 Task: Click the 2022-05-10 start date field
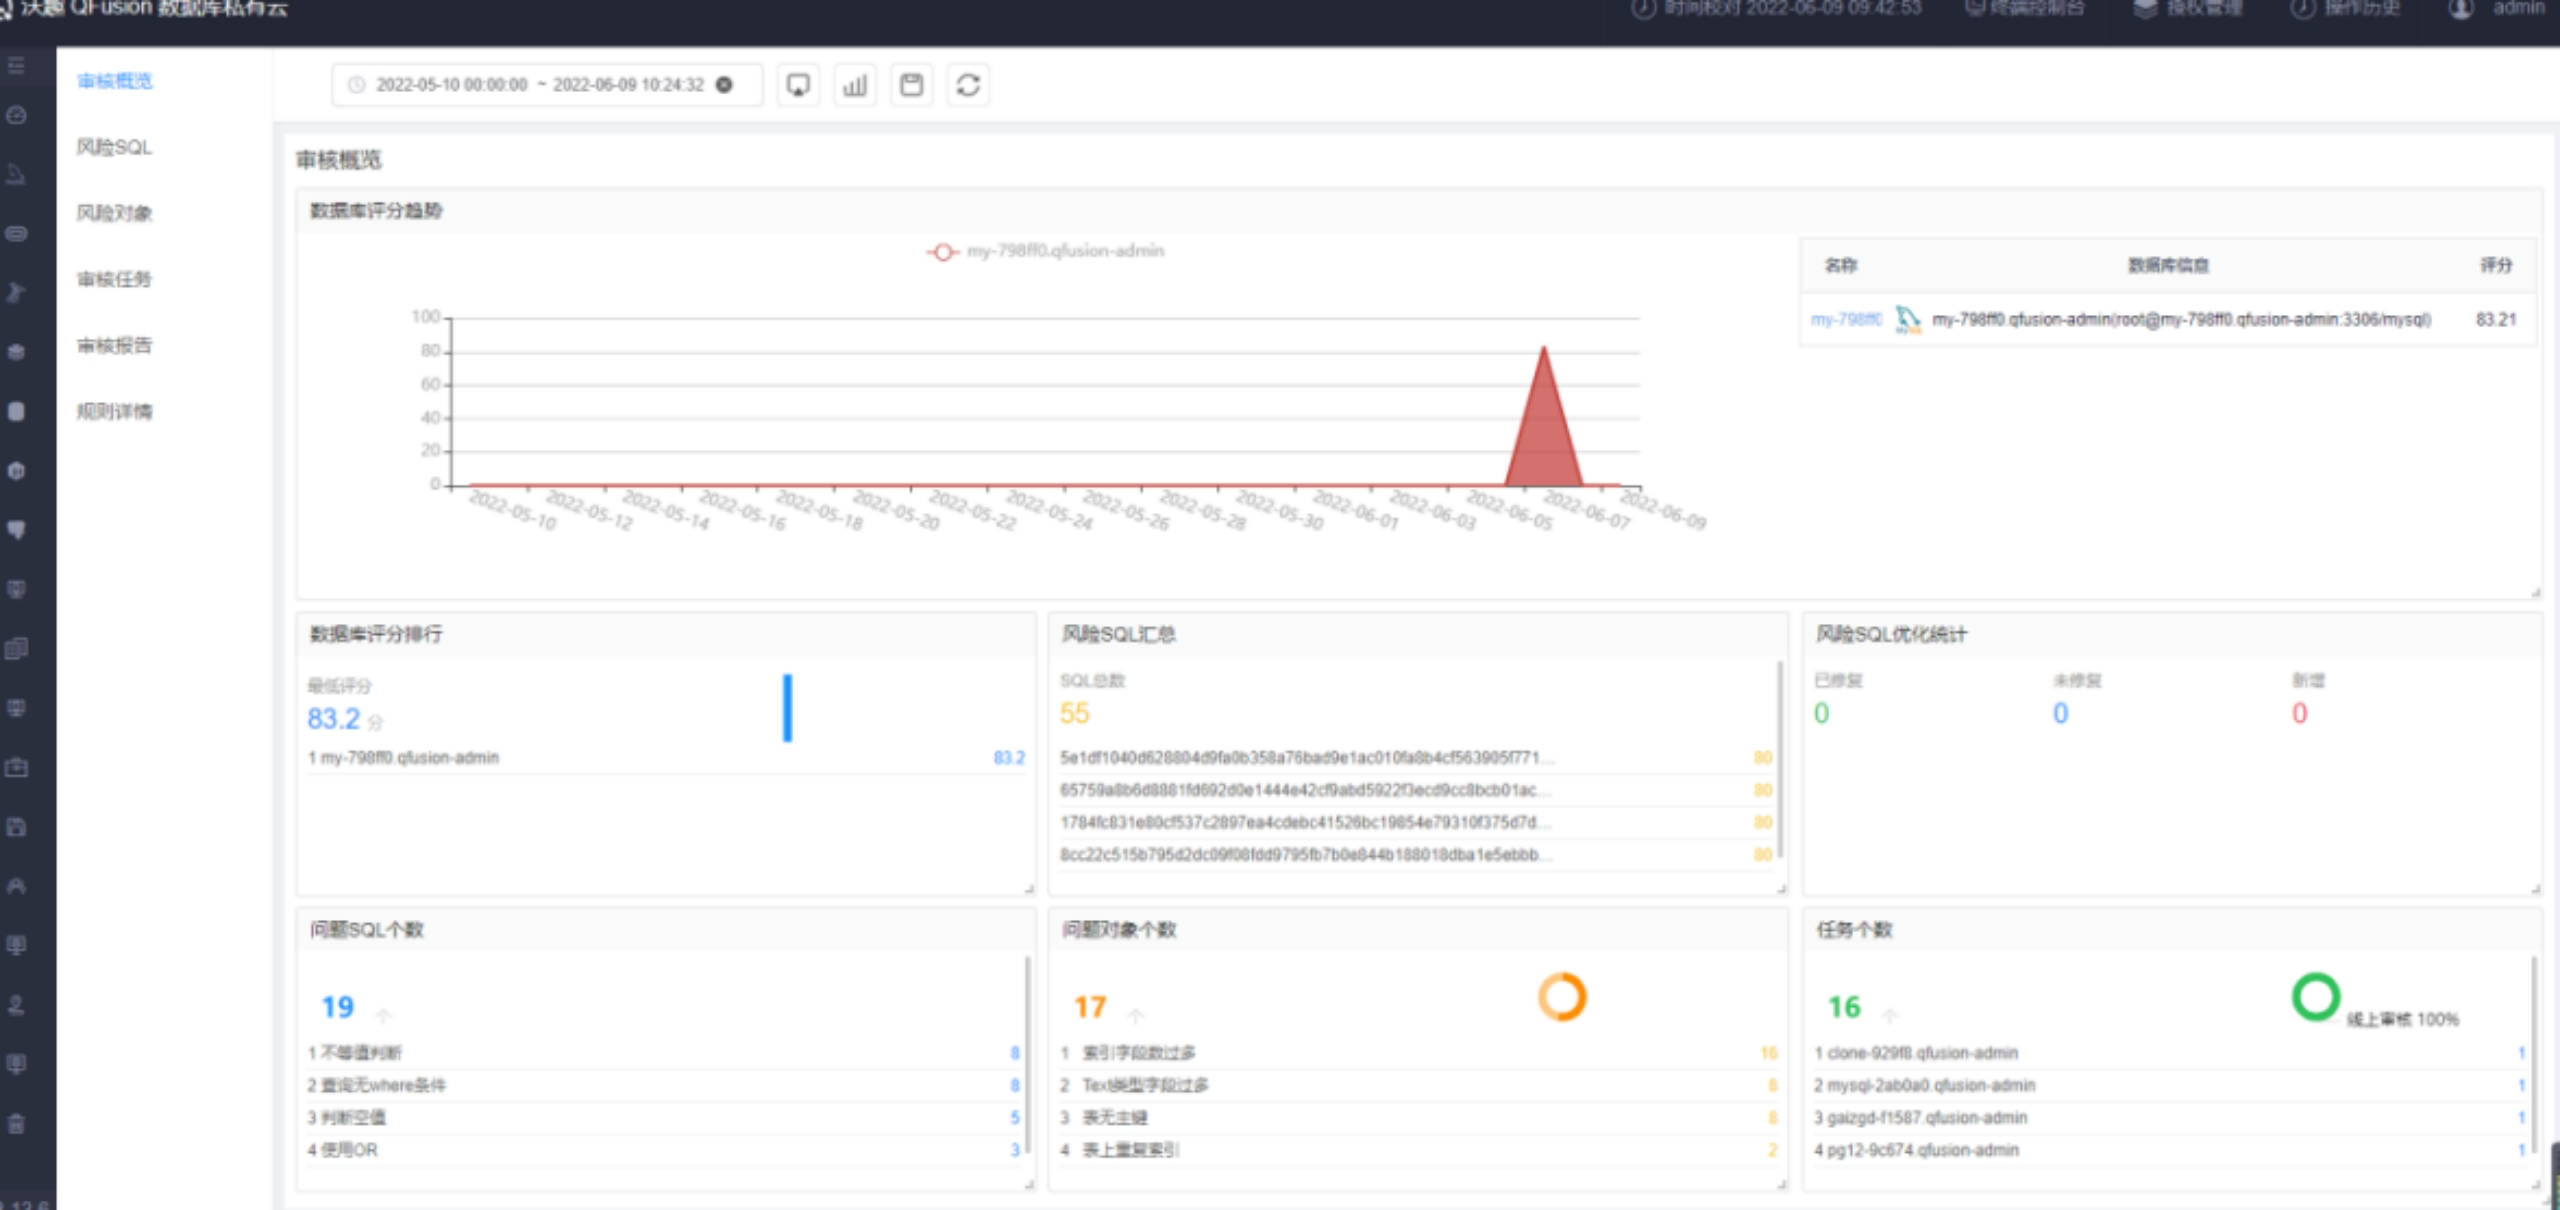(451, 85)
